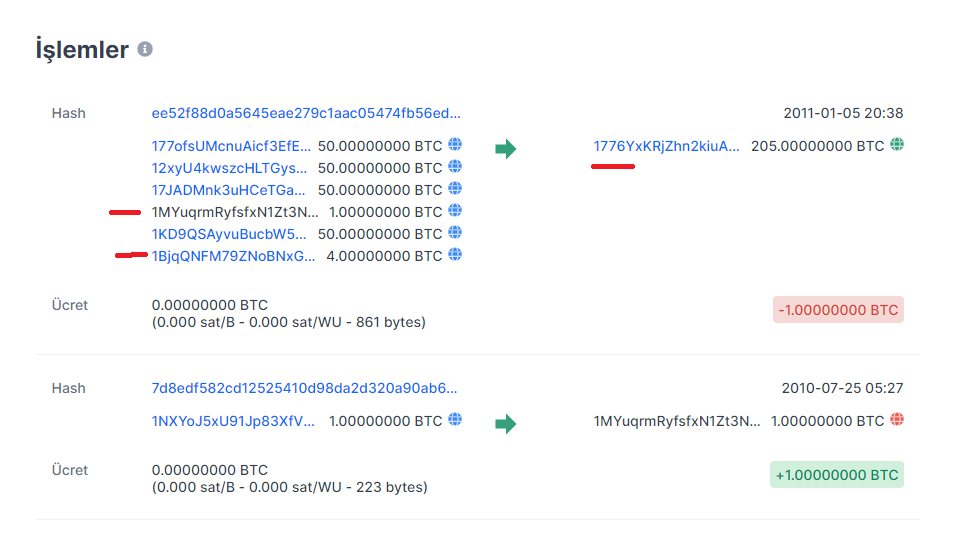Click globe icon beside 177ofsUMcnuAicf3EfE address
The image size is (972, 538).
tap(455, 144)
